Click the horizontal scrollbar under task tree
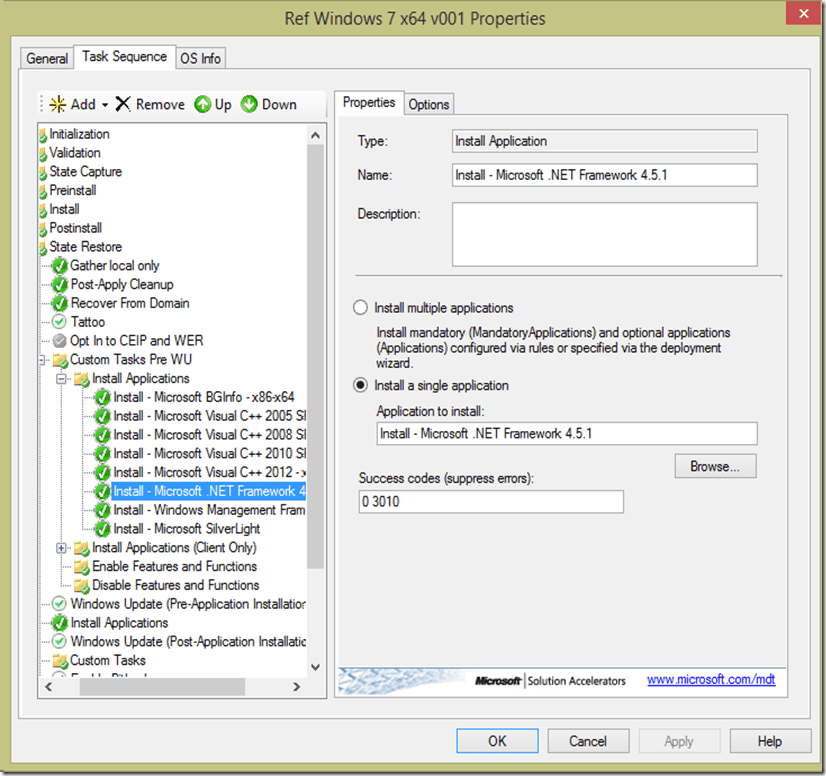The image size is (826, 776). pyautogui.click(x=150, y=687)
